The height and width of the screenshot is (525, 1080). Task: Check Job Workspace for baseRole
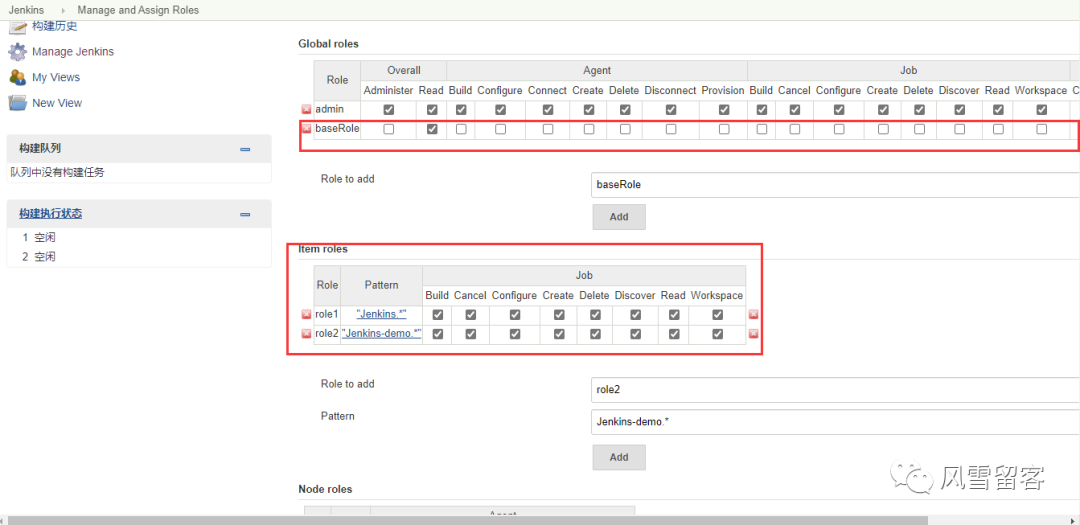[x=1041, y=129]
